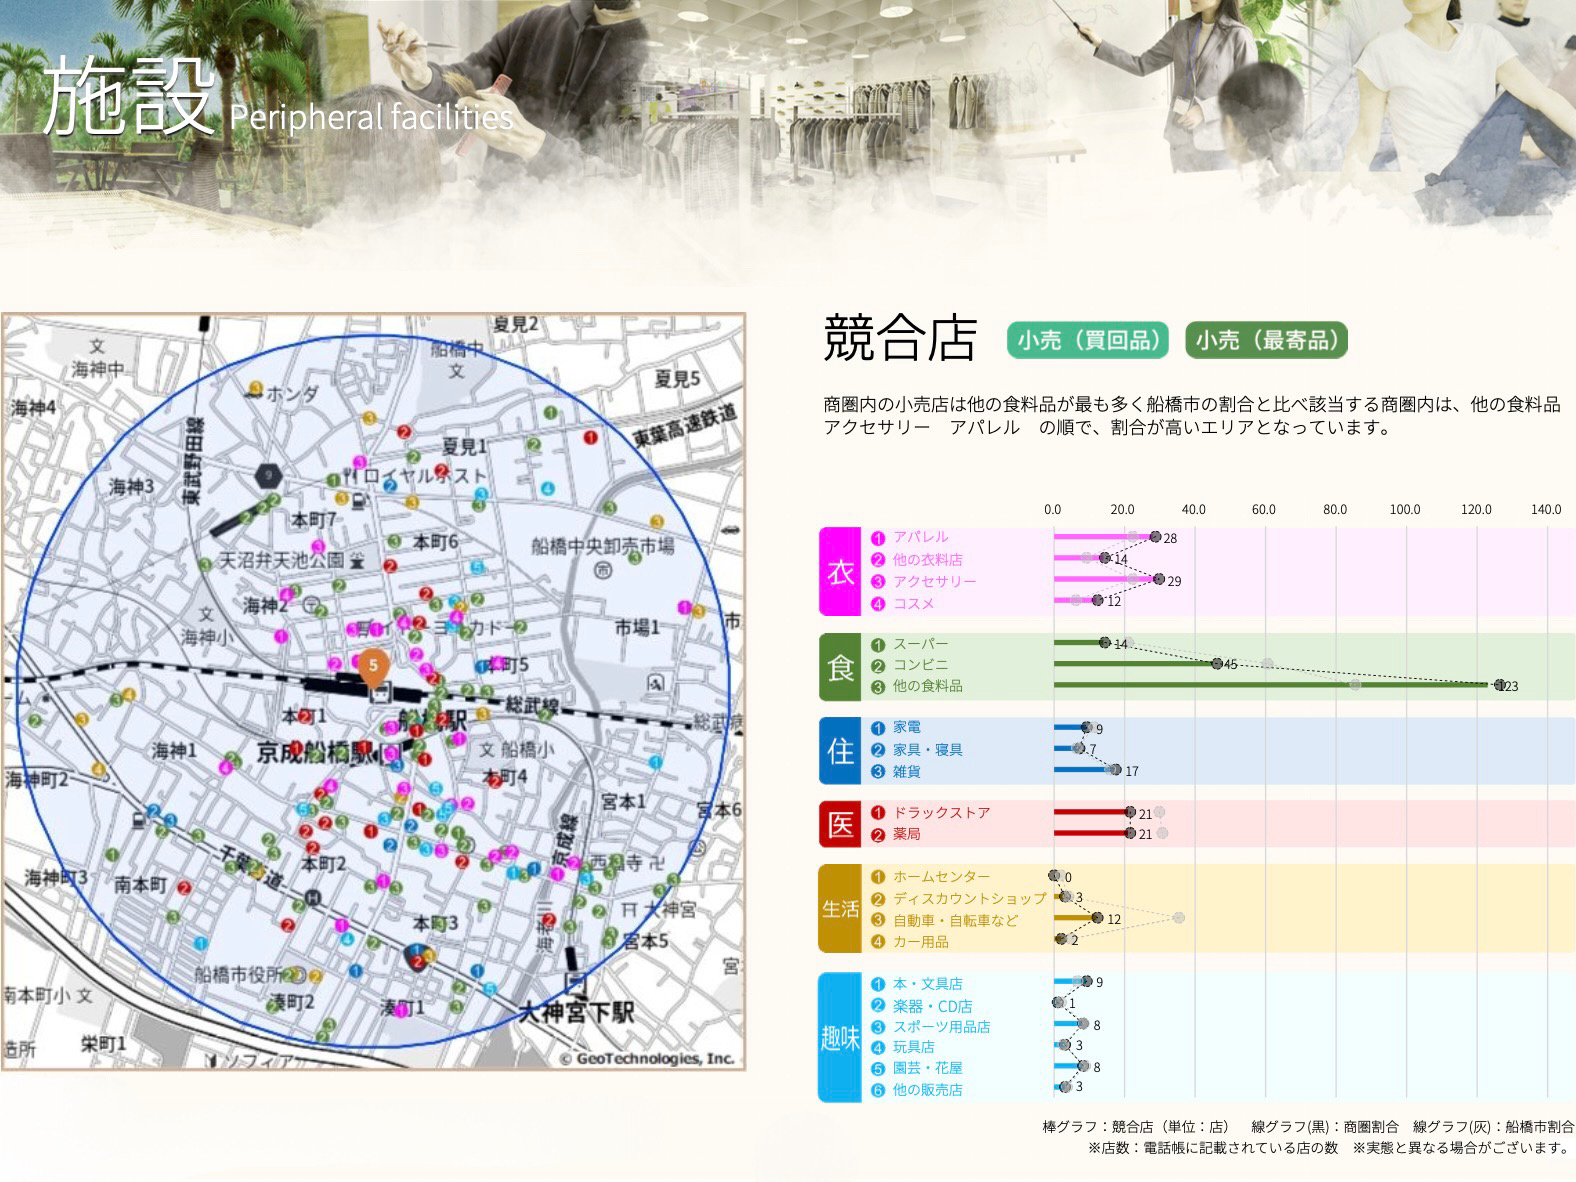Click the black hexagon marker numbered 9

pyautogui.click(x=267, y=476)
